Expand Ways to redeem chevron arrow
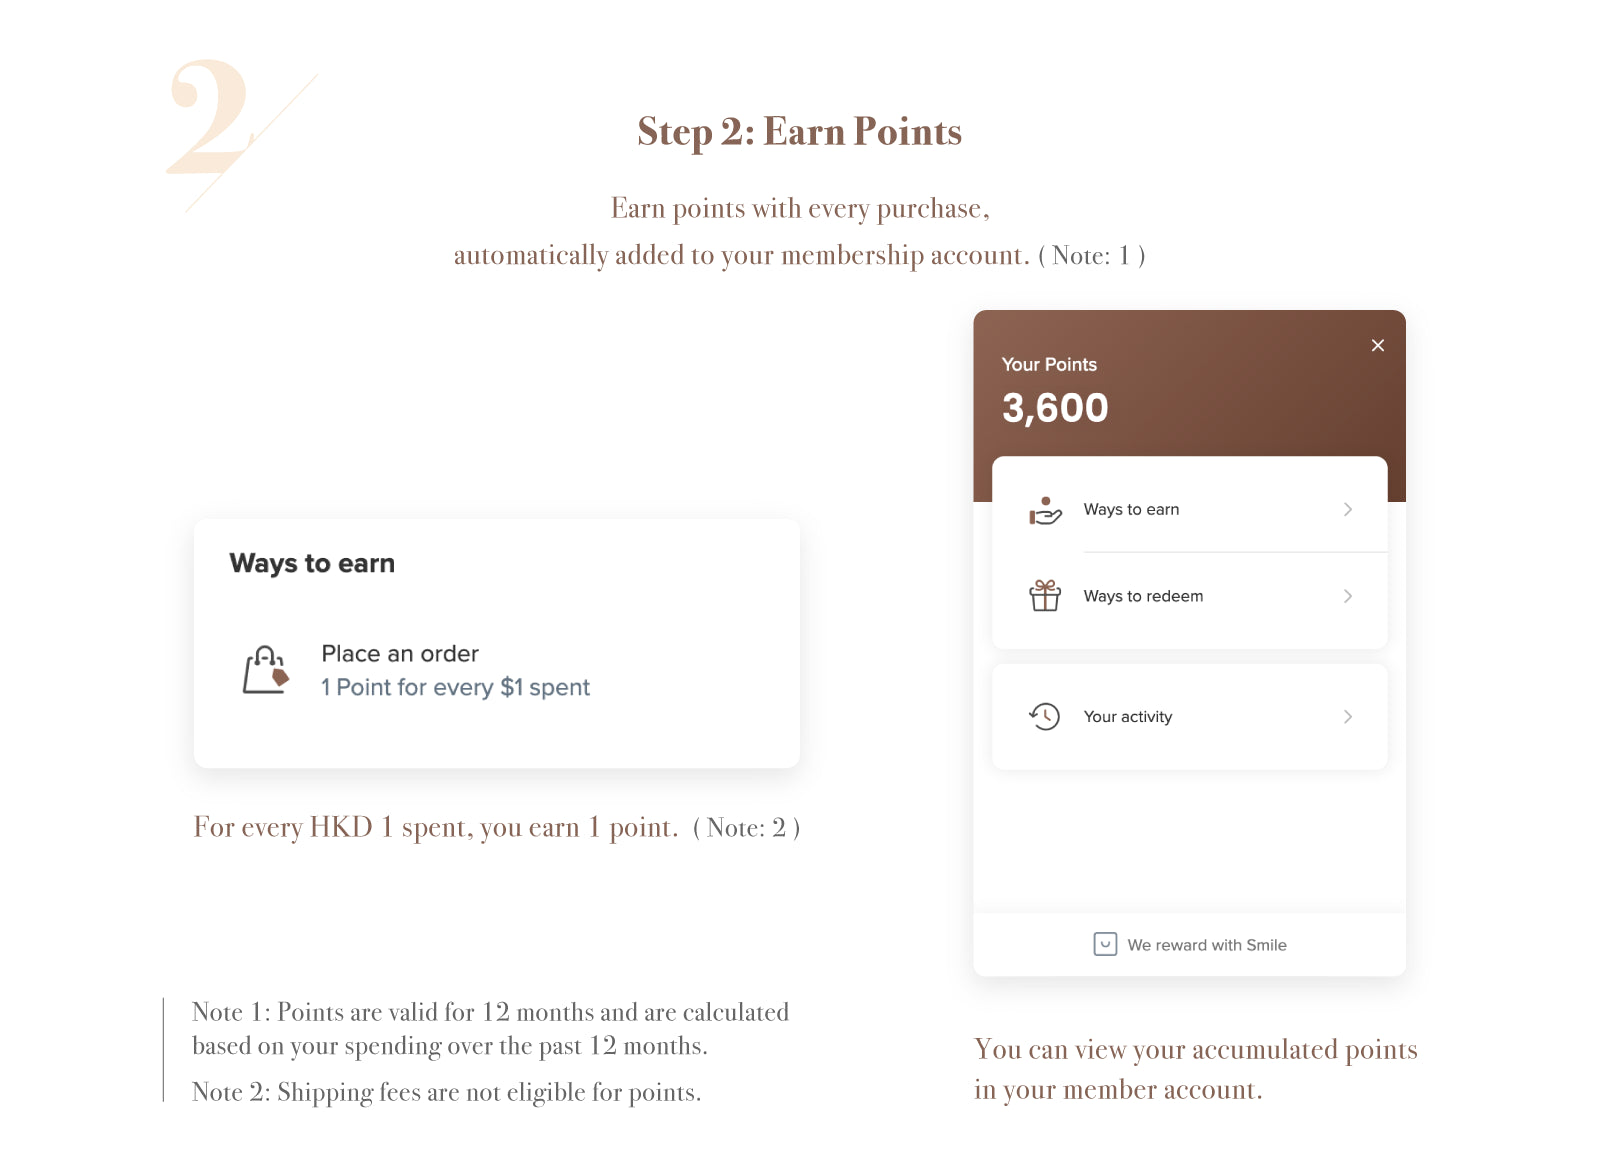1600x1174 pixels. pos(1348,596)
